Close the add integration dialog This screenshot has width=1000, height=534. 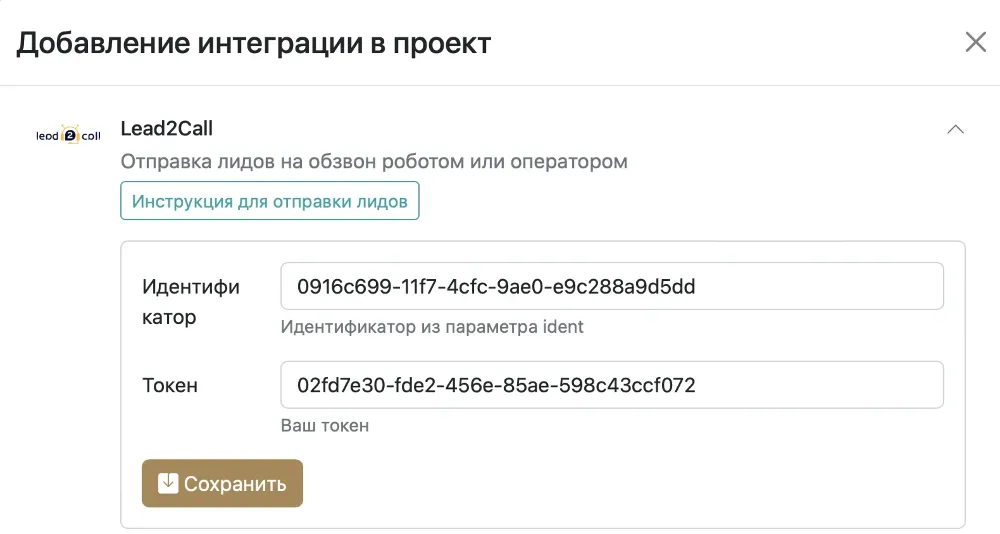point(975,42)
